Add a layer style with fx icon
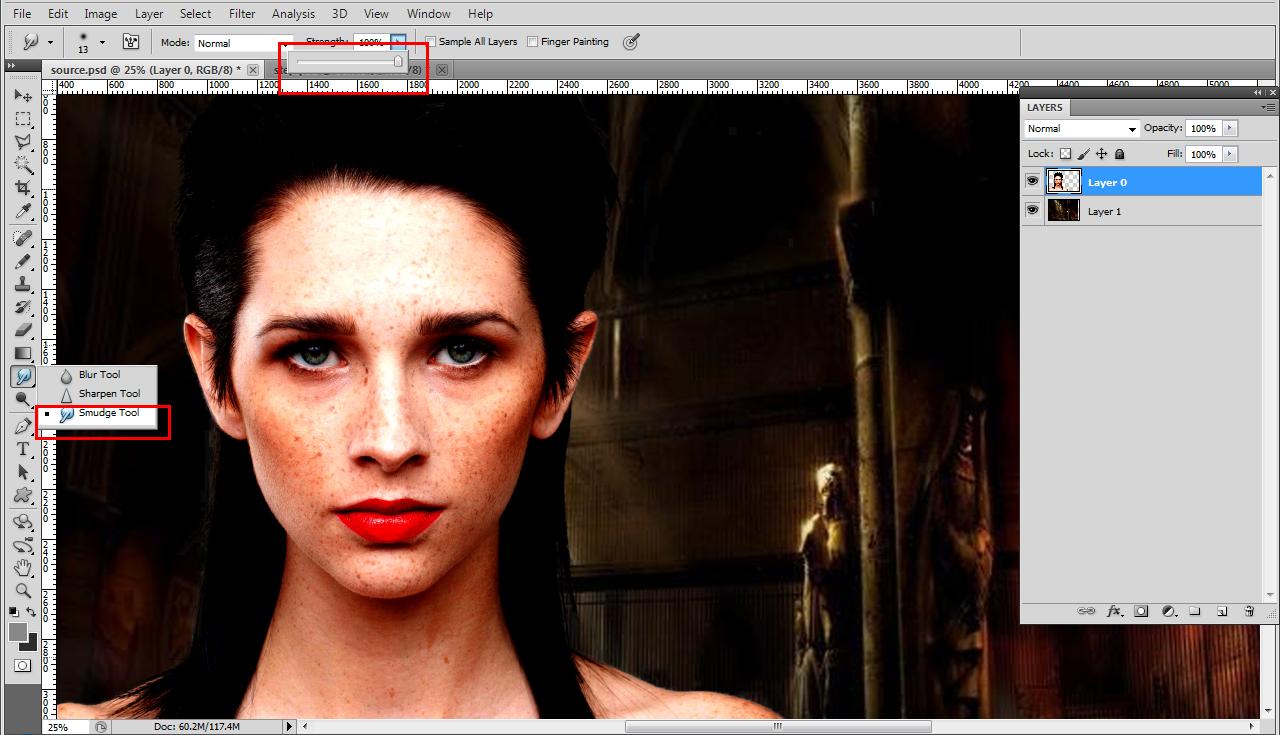Screen dimensions: 1280x735 pyautogui.click(x=1114, y=611)
